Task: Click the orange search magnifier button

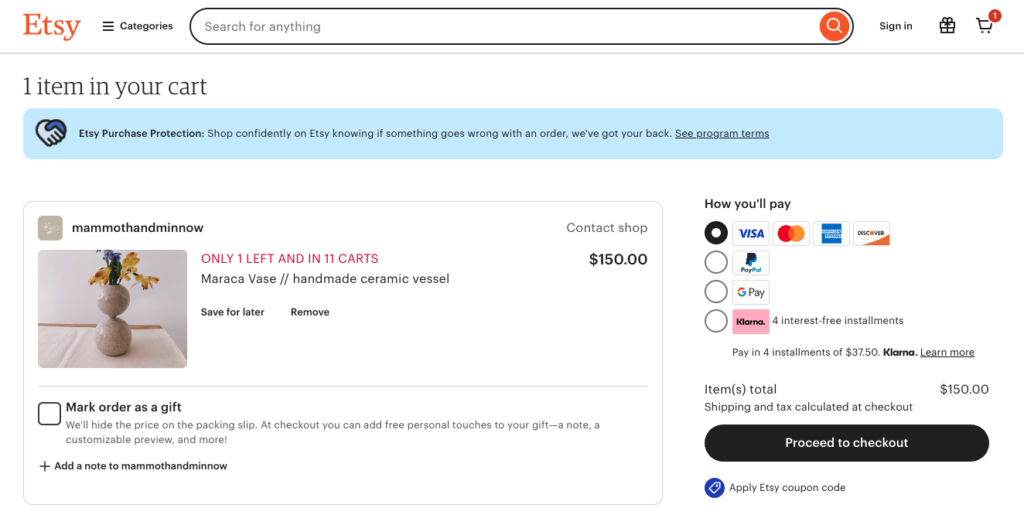Action: tap(833, 26)
